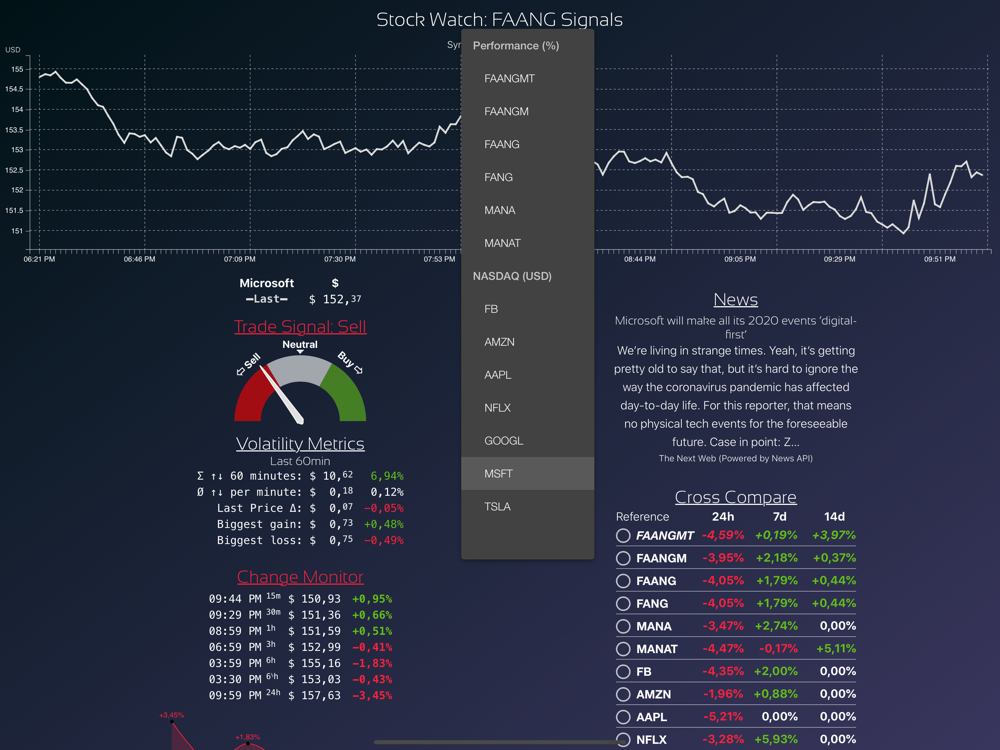Choose TSLA from the dropdown menu
Image resolution: width=1000 pixels, height=750 pixels.
pyautogui.click(x=527, y=507)
